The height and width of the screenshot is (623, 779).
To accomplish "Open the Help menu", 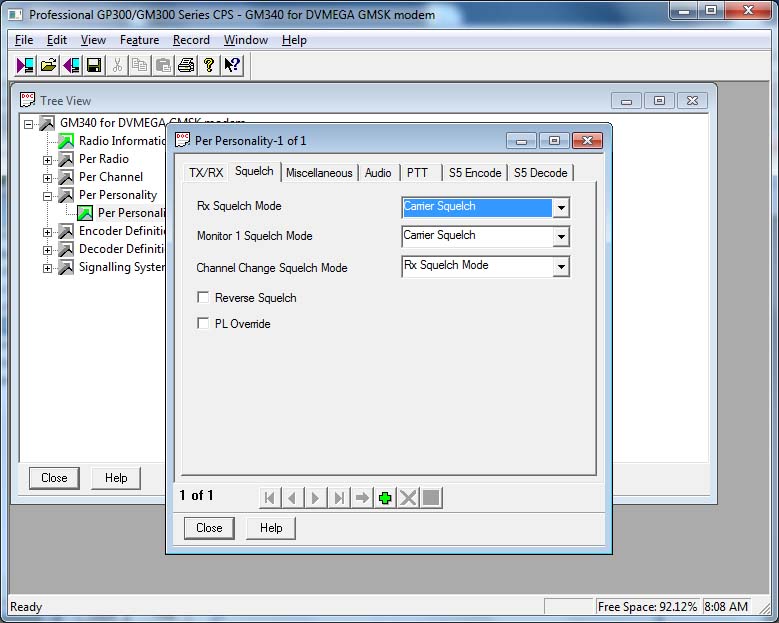I will 294,40.
